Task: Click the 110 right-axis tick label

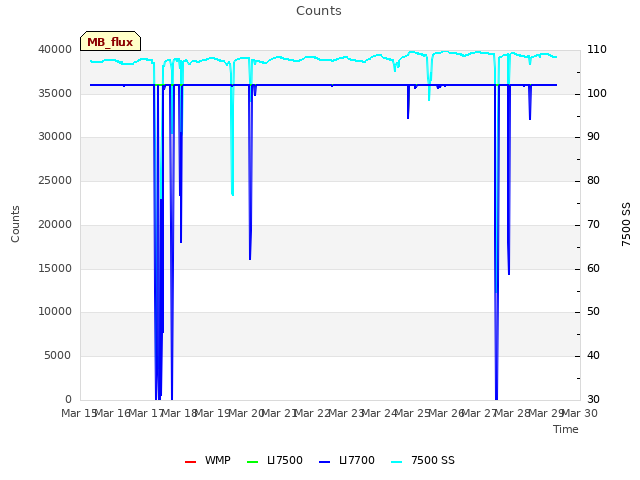Action: click(597, 50)
